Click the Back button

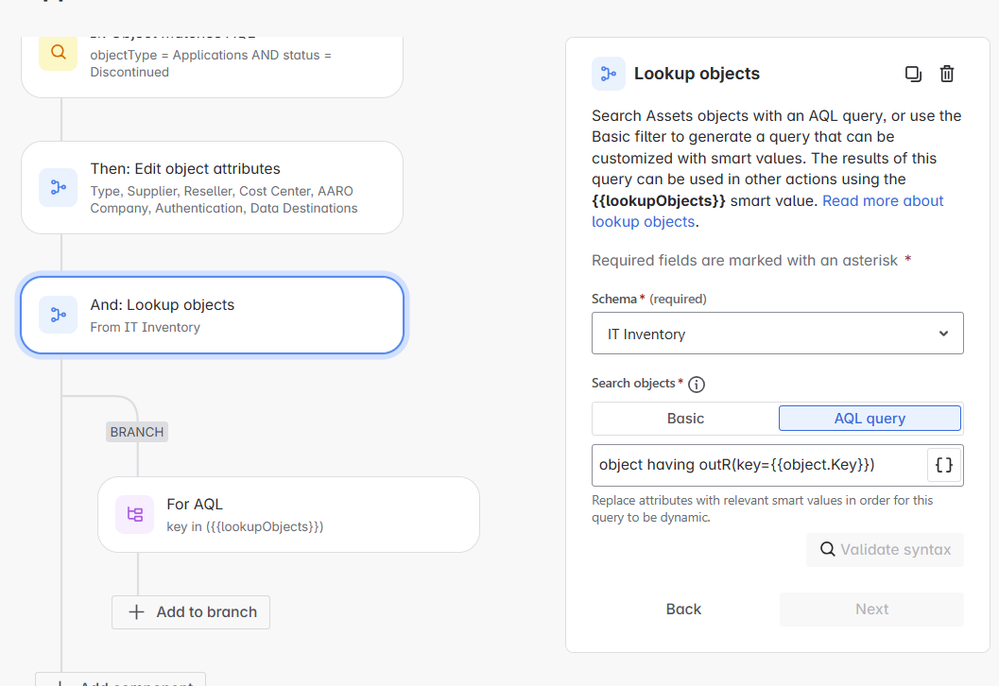click(684, 610)
